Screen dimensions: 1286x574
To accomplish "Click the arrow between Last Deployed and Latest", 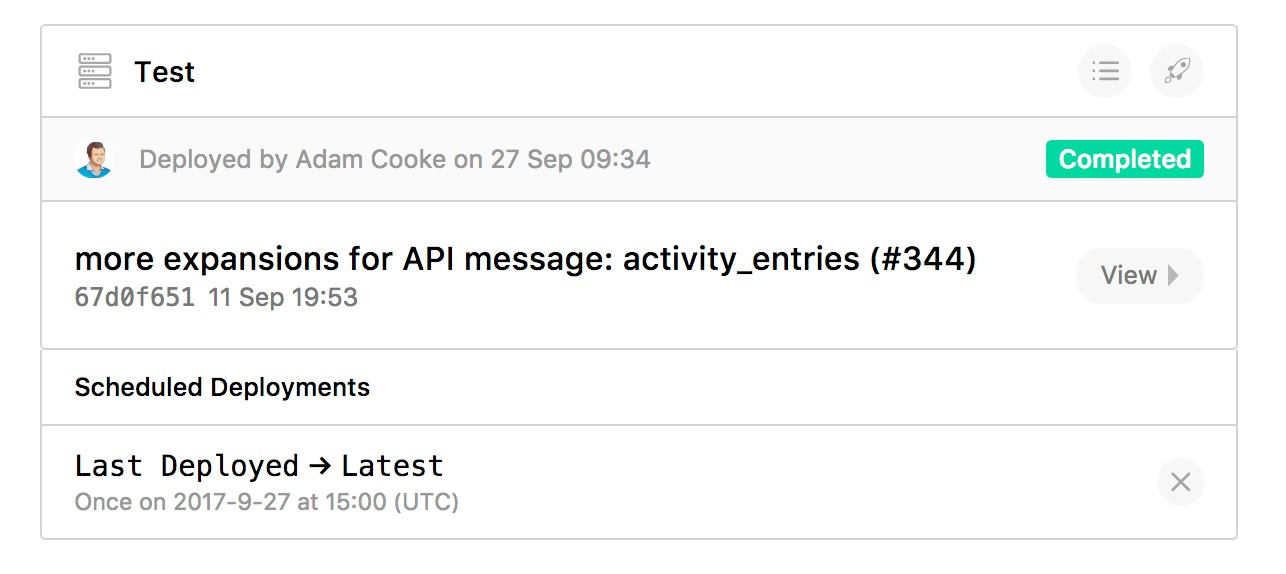I will [x=320, y=466].
